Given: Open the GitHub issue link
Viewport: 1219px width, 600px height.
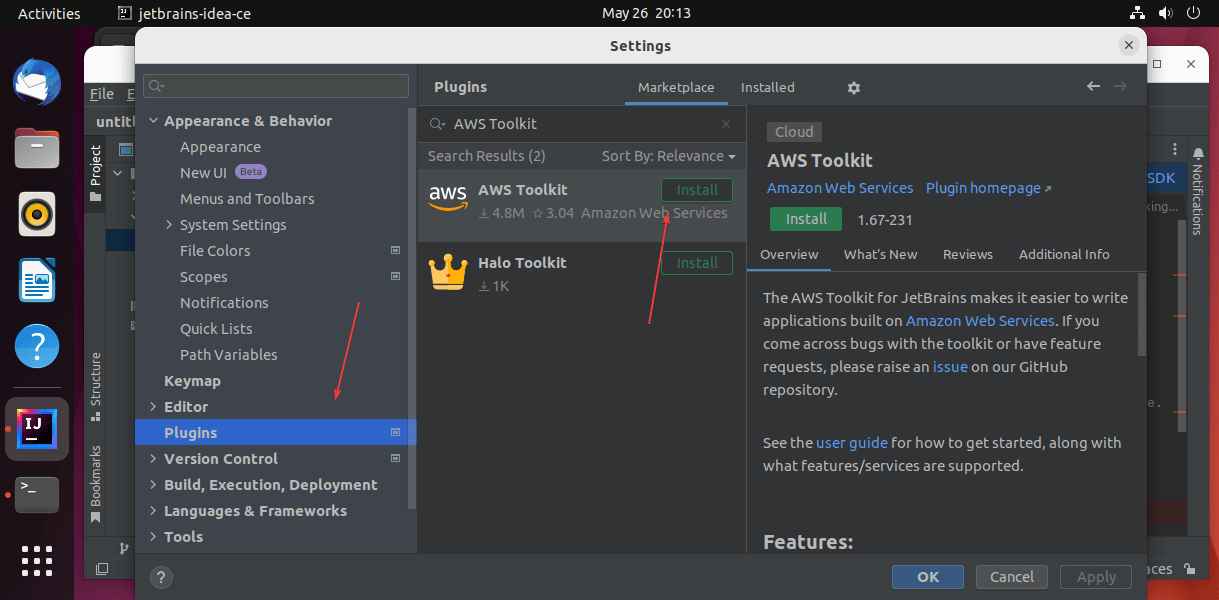Looking at the screenshot, I should 950,366.
